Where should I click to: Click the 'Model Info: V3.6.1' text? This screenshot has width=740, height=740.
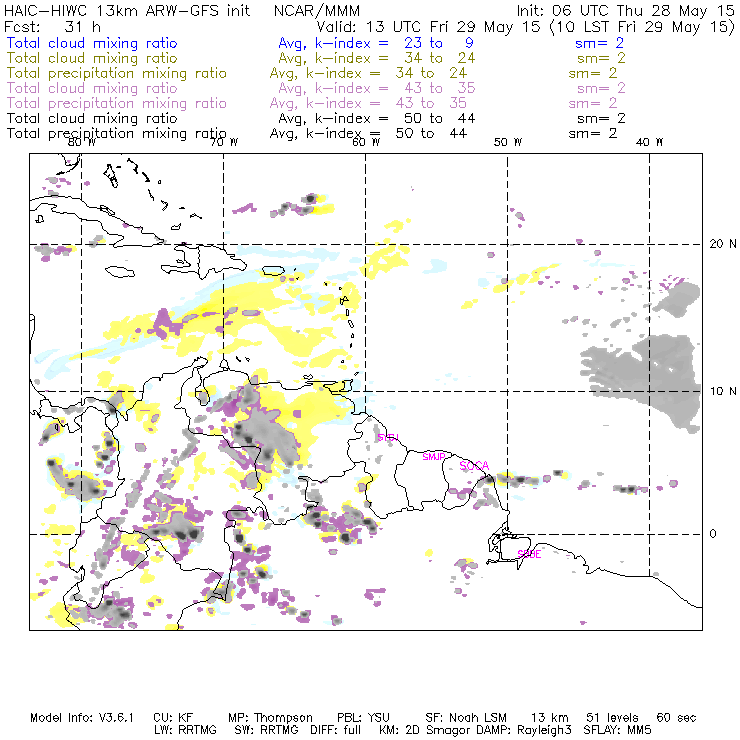click(x=82, y=718)
